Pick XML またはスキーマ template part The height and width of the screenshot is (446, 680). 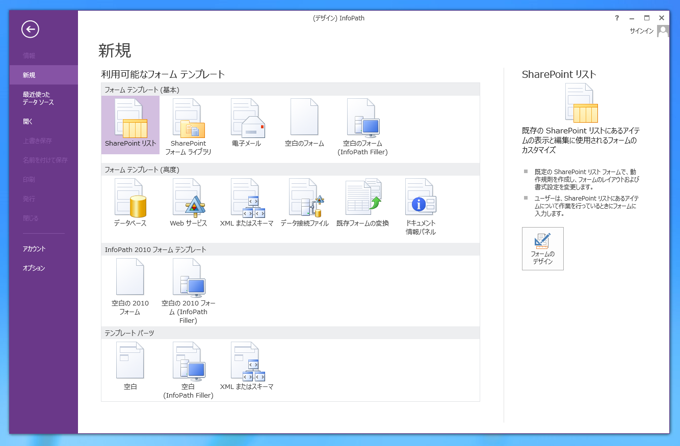pos(246,366)
